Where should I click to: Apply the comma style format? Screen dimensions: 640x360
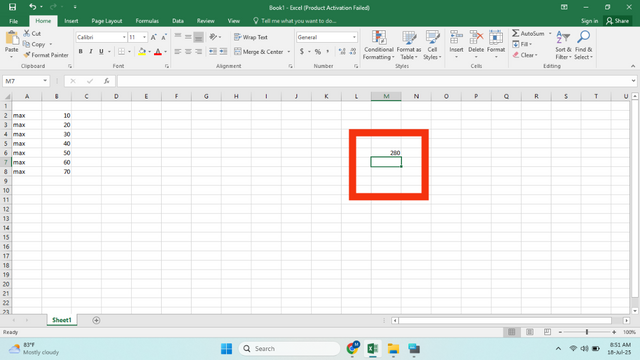328,51
